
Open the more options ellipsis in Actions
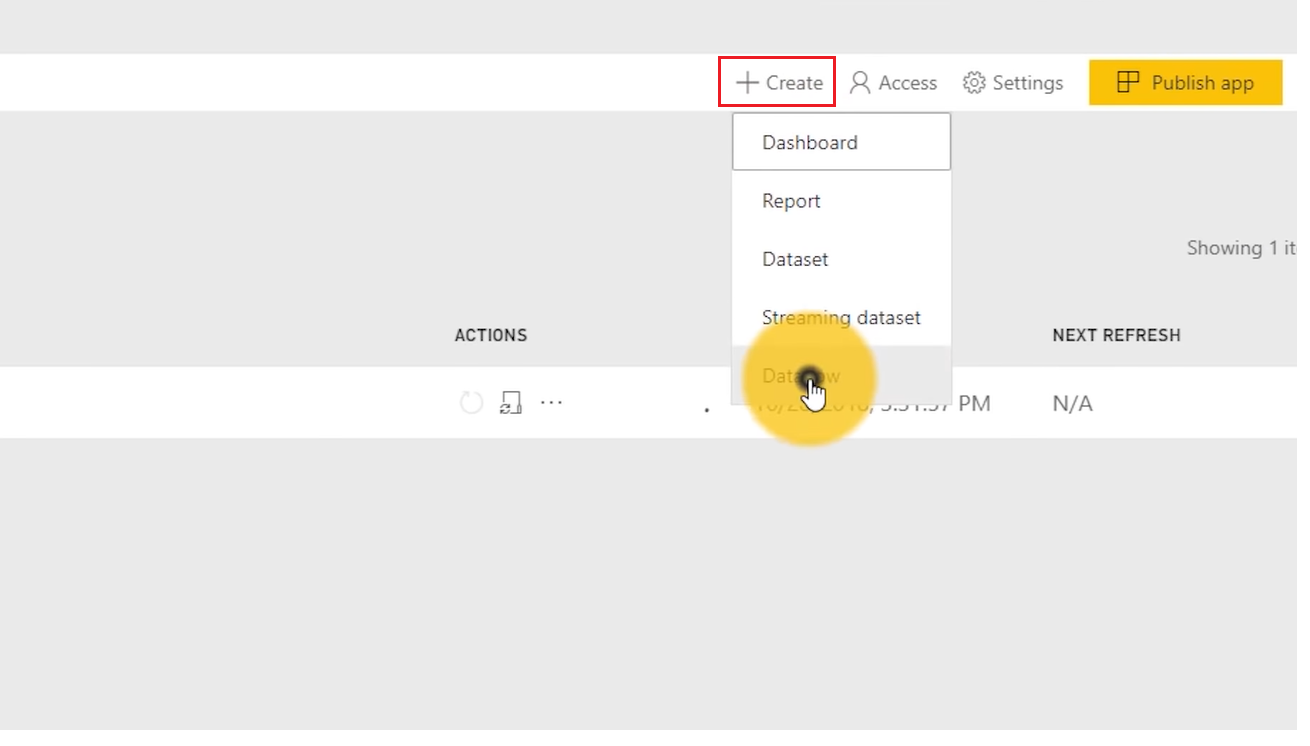click(552, 402)
